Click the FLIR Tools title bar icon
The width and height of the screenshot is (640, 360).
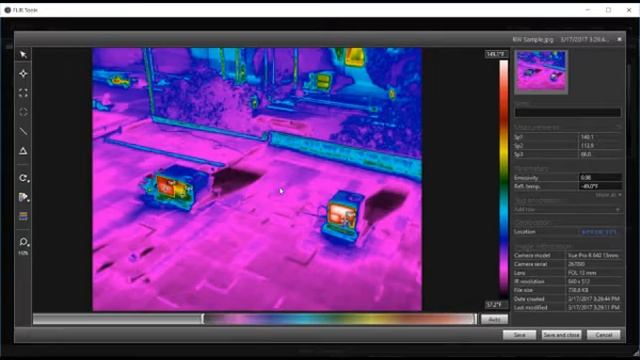7,10
